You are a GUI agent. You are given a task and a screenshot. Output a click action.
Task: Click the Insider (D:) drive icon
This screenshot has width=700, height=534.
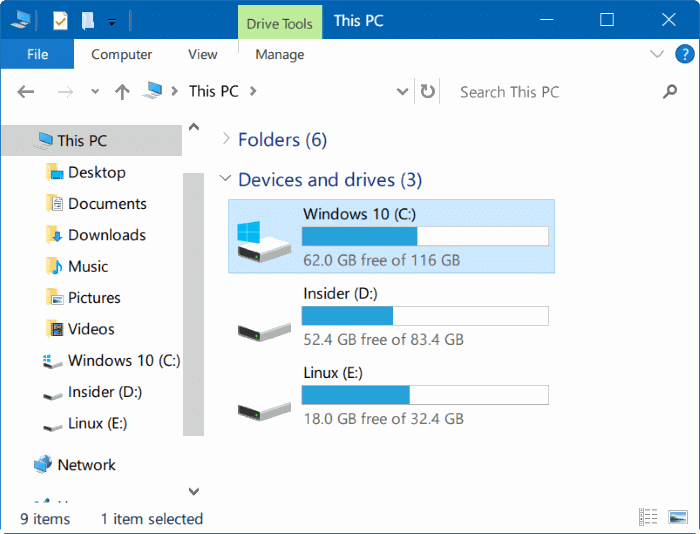(264, 331)
